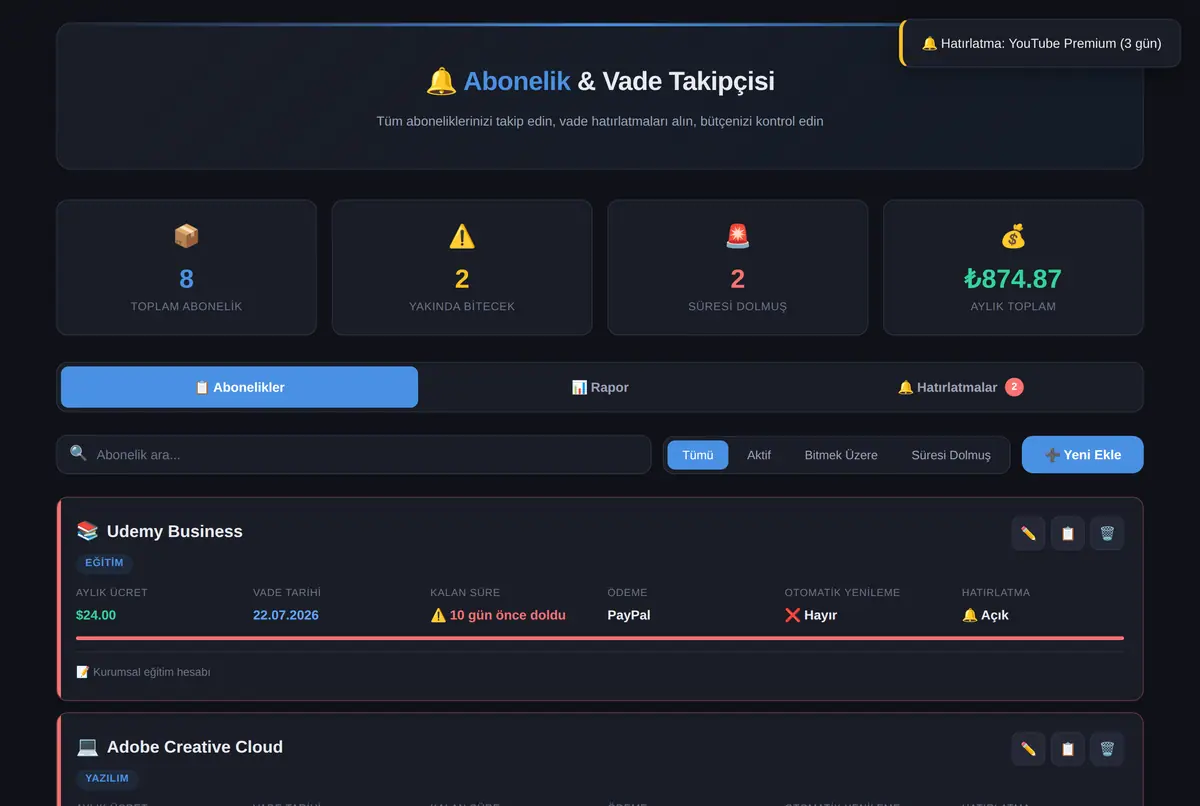Screen dimensions: 1200x806
Task: Click the money bag icon above Aylık Toplam
Action: (x=1013, y=236)
